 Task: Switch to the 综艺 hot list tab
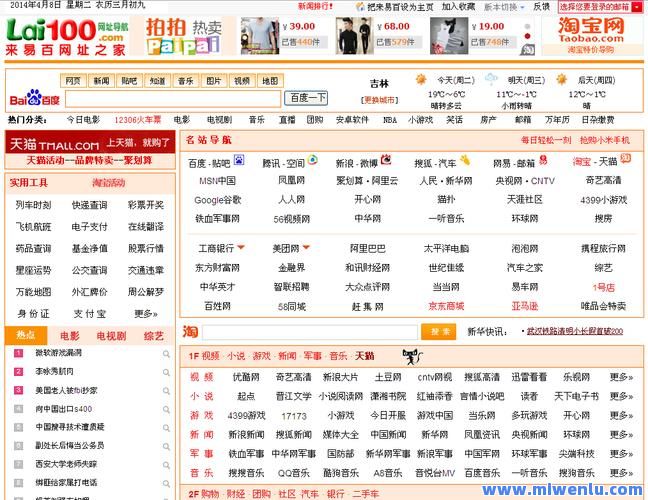[x=154, y=336]
